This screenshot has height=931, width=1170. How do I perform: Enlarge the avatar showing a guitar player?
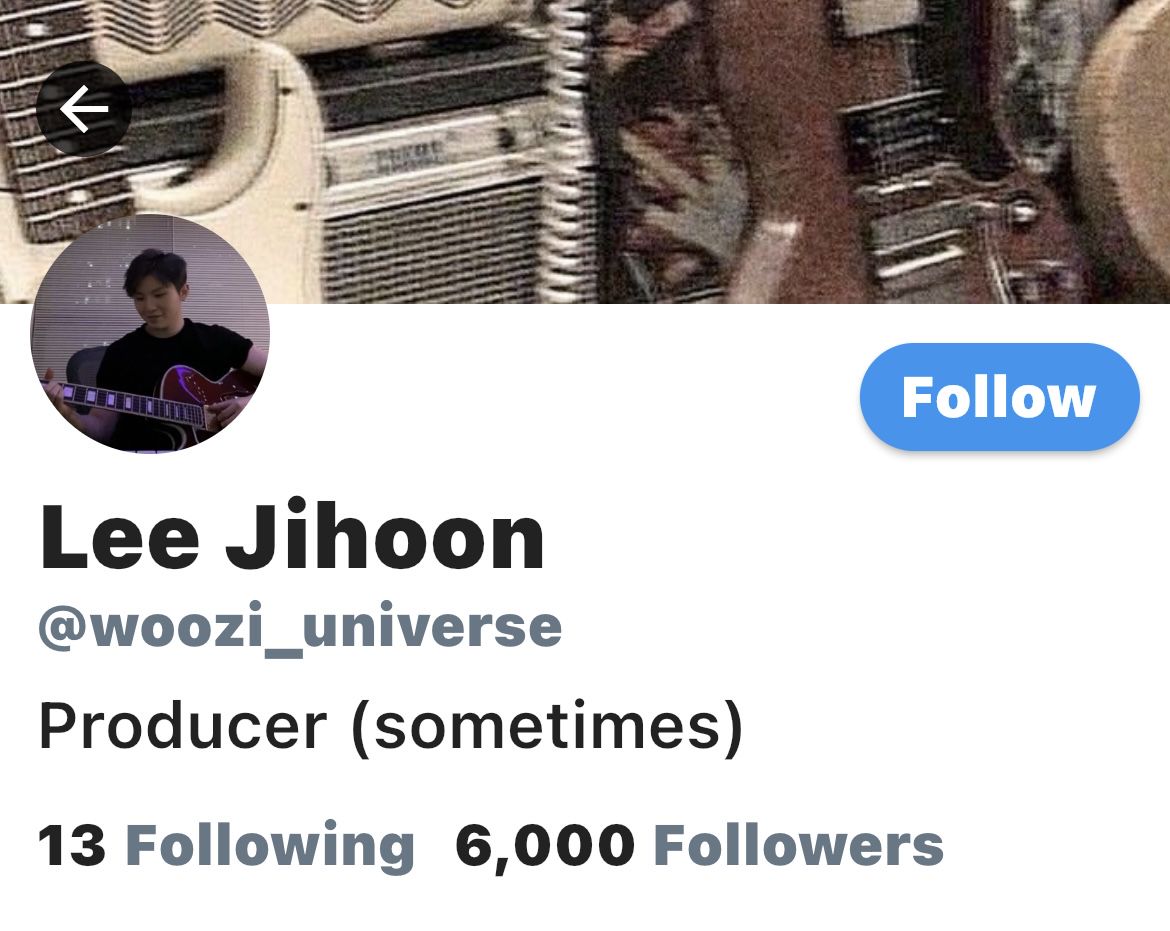pyautogui.click(x=150, y=333)
